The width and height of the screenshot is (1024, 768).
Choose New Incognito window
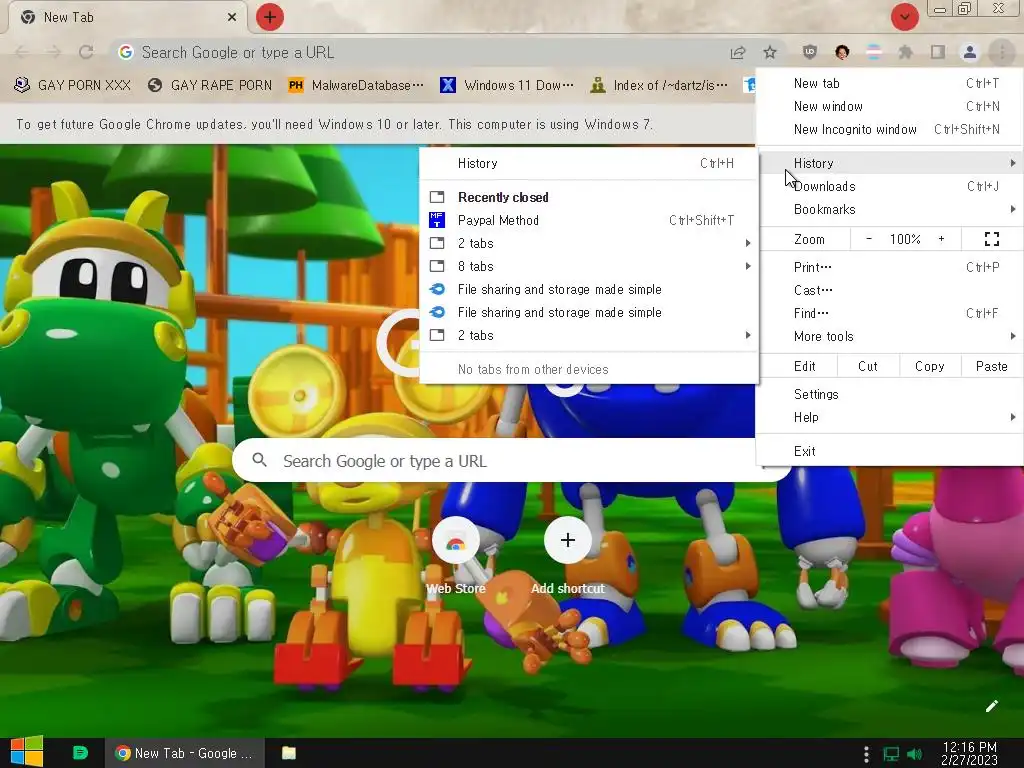(890, 129)
